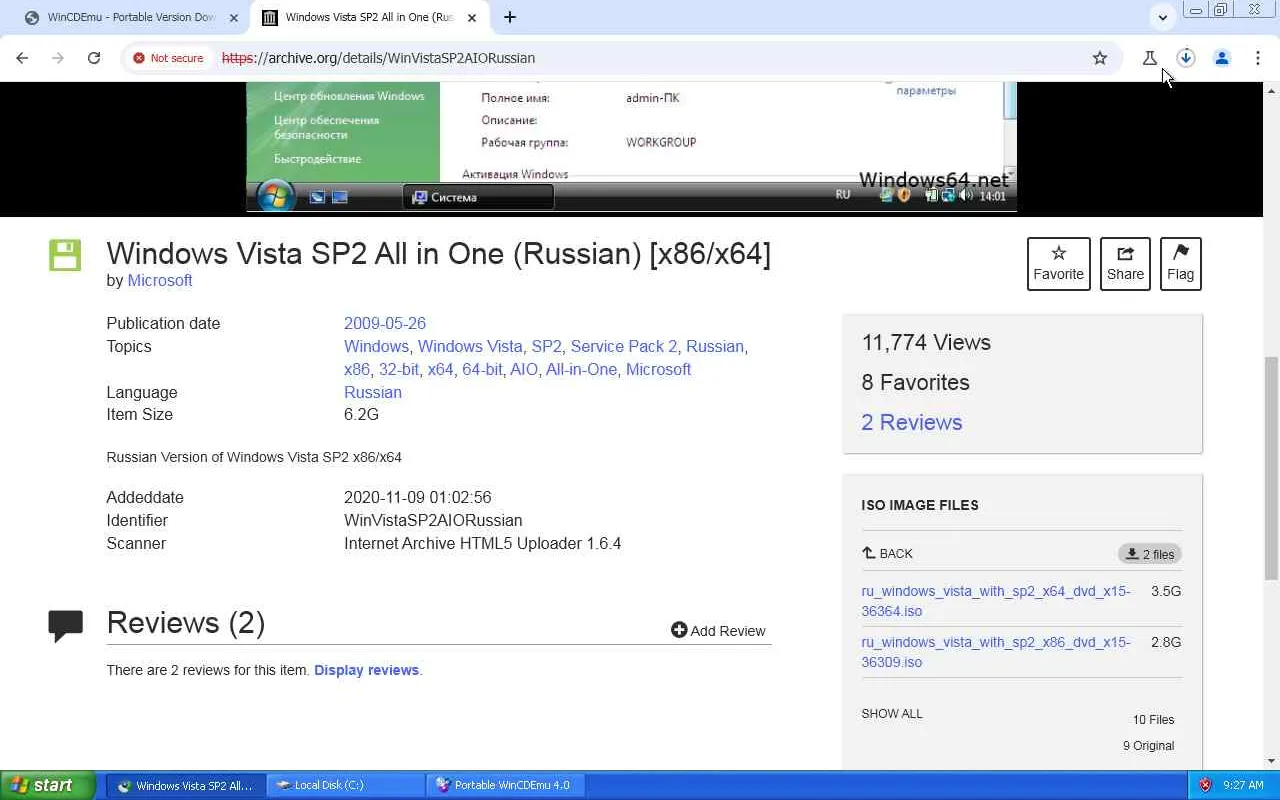This screenshot has height=800, width=1280.
Task: Click the 2 files download pill
Action: [x=1150, y=554]
